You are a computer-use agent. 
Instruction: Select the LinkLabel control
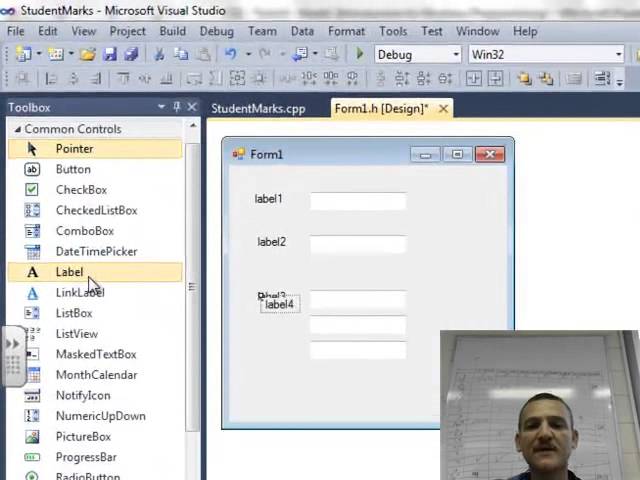pyautogui.click(x=95, y=293)
